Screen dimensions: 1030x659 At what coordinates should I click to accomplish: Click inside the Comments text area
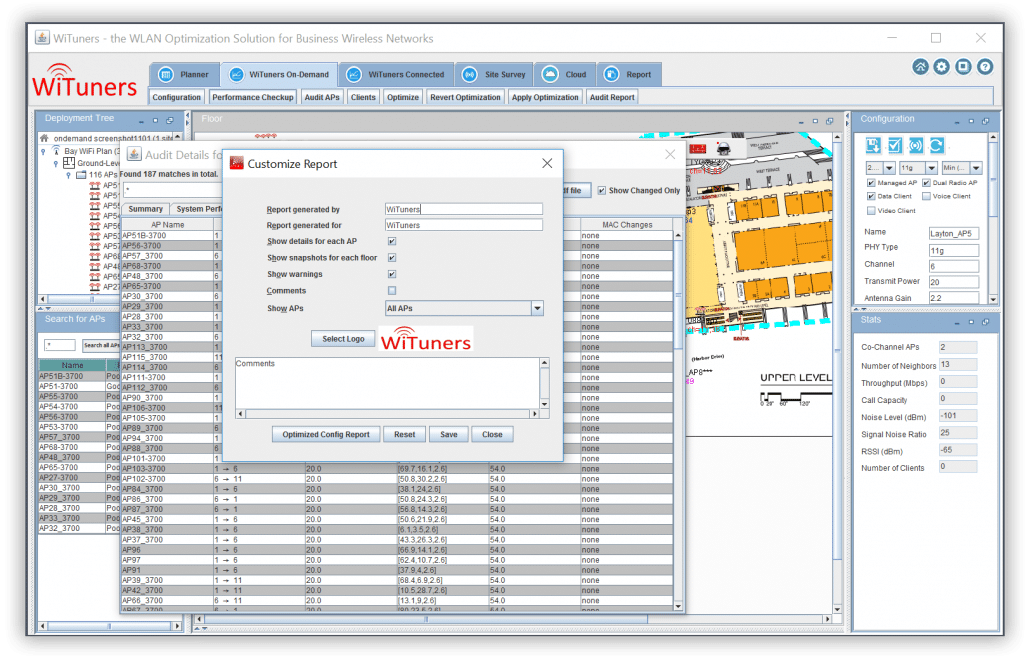[x=388, y=384]
